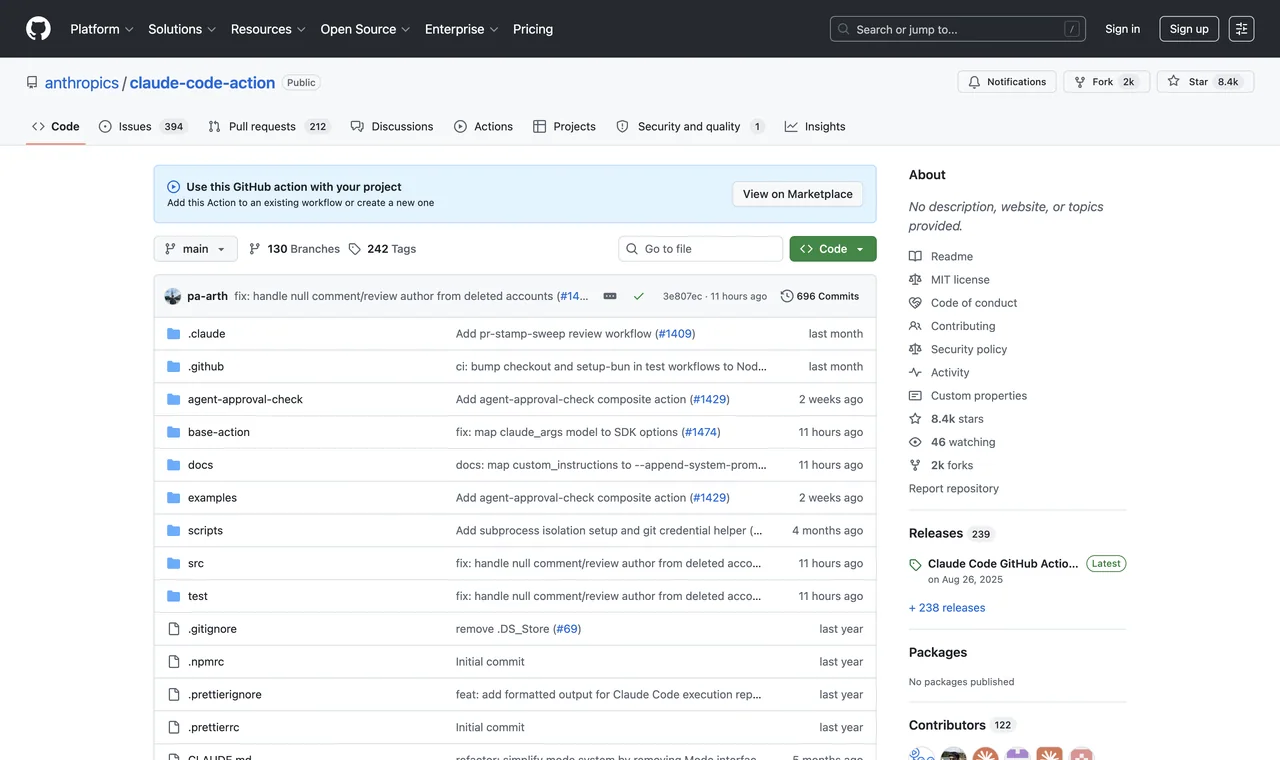Click View on Marketplace button
The height and width of the screenshot is (760, 1280).
pos(798,194)
